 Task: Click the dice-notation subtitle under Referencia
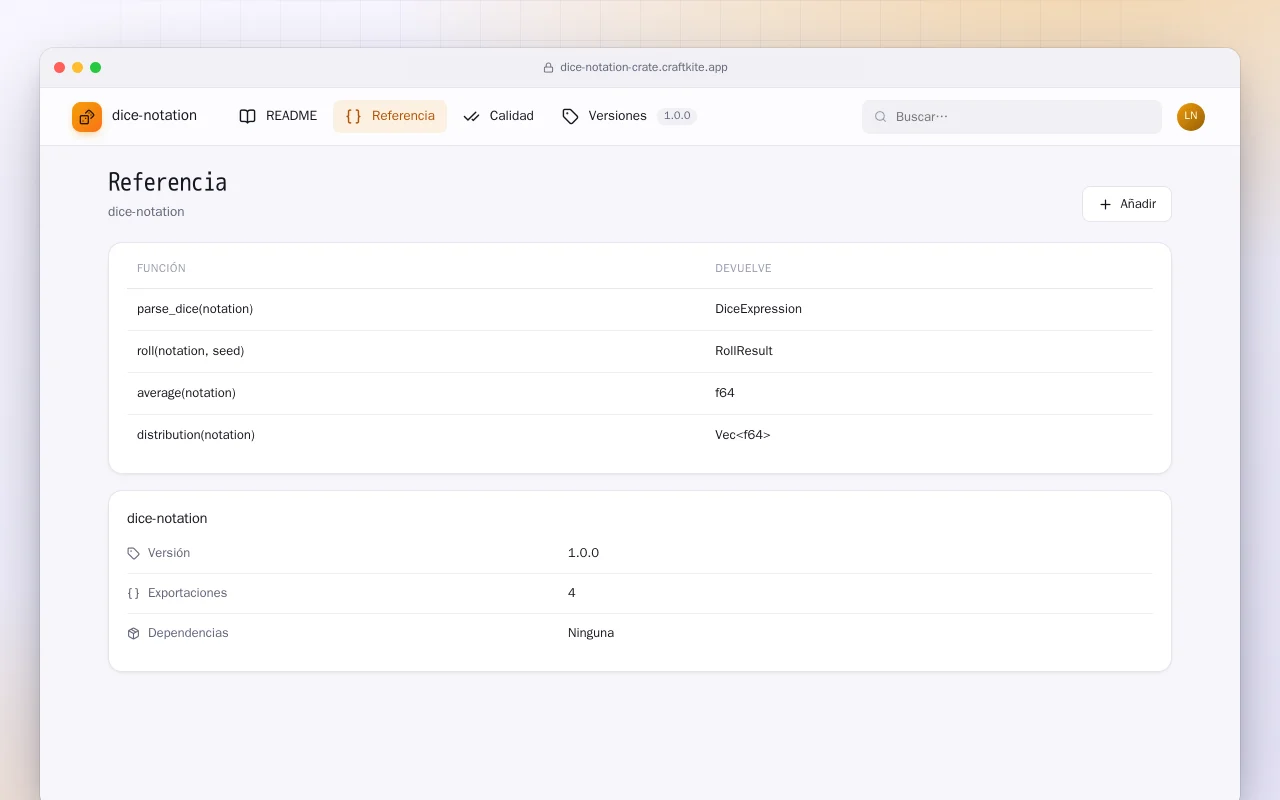pyautogui.click(x=146, y=212)
